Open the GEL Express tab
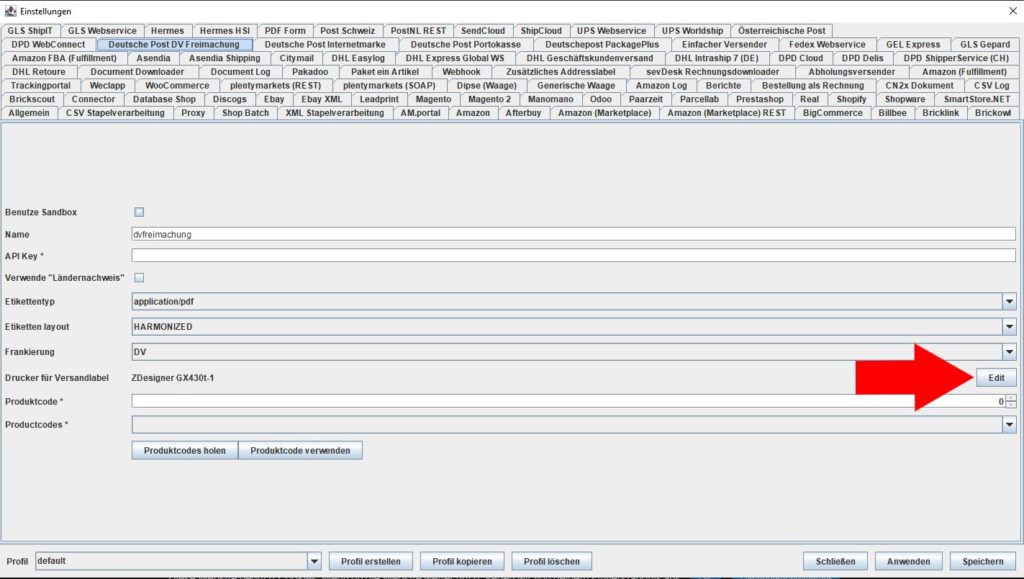Viewport: 1024px width, 579px height. (913, 44)
